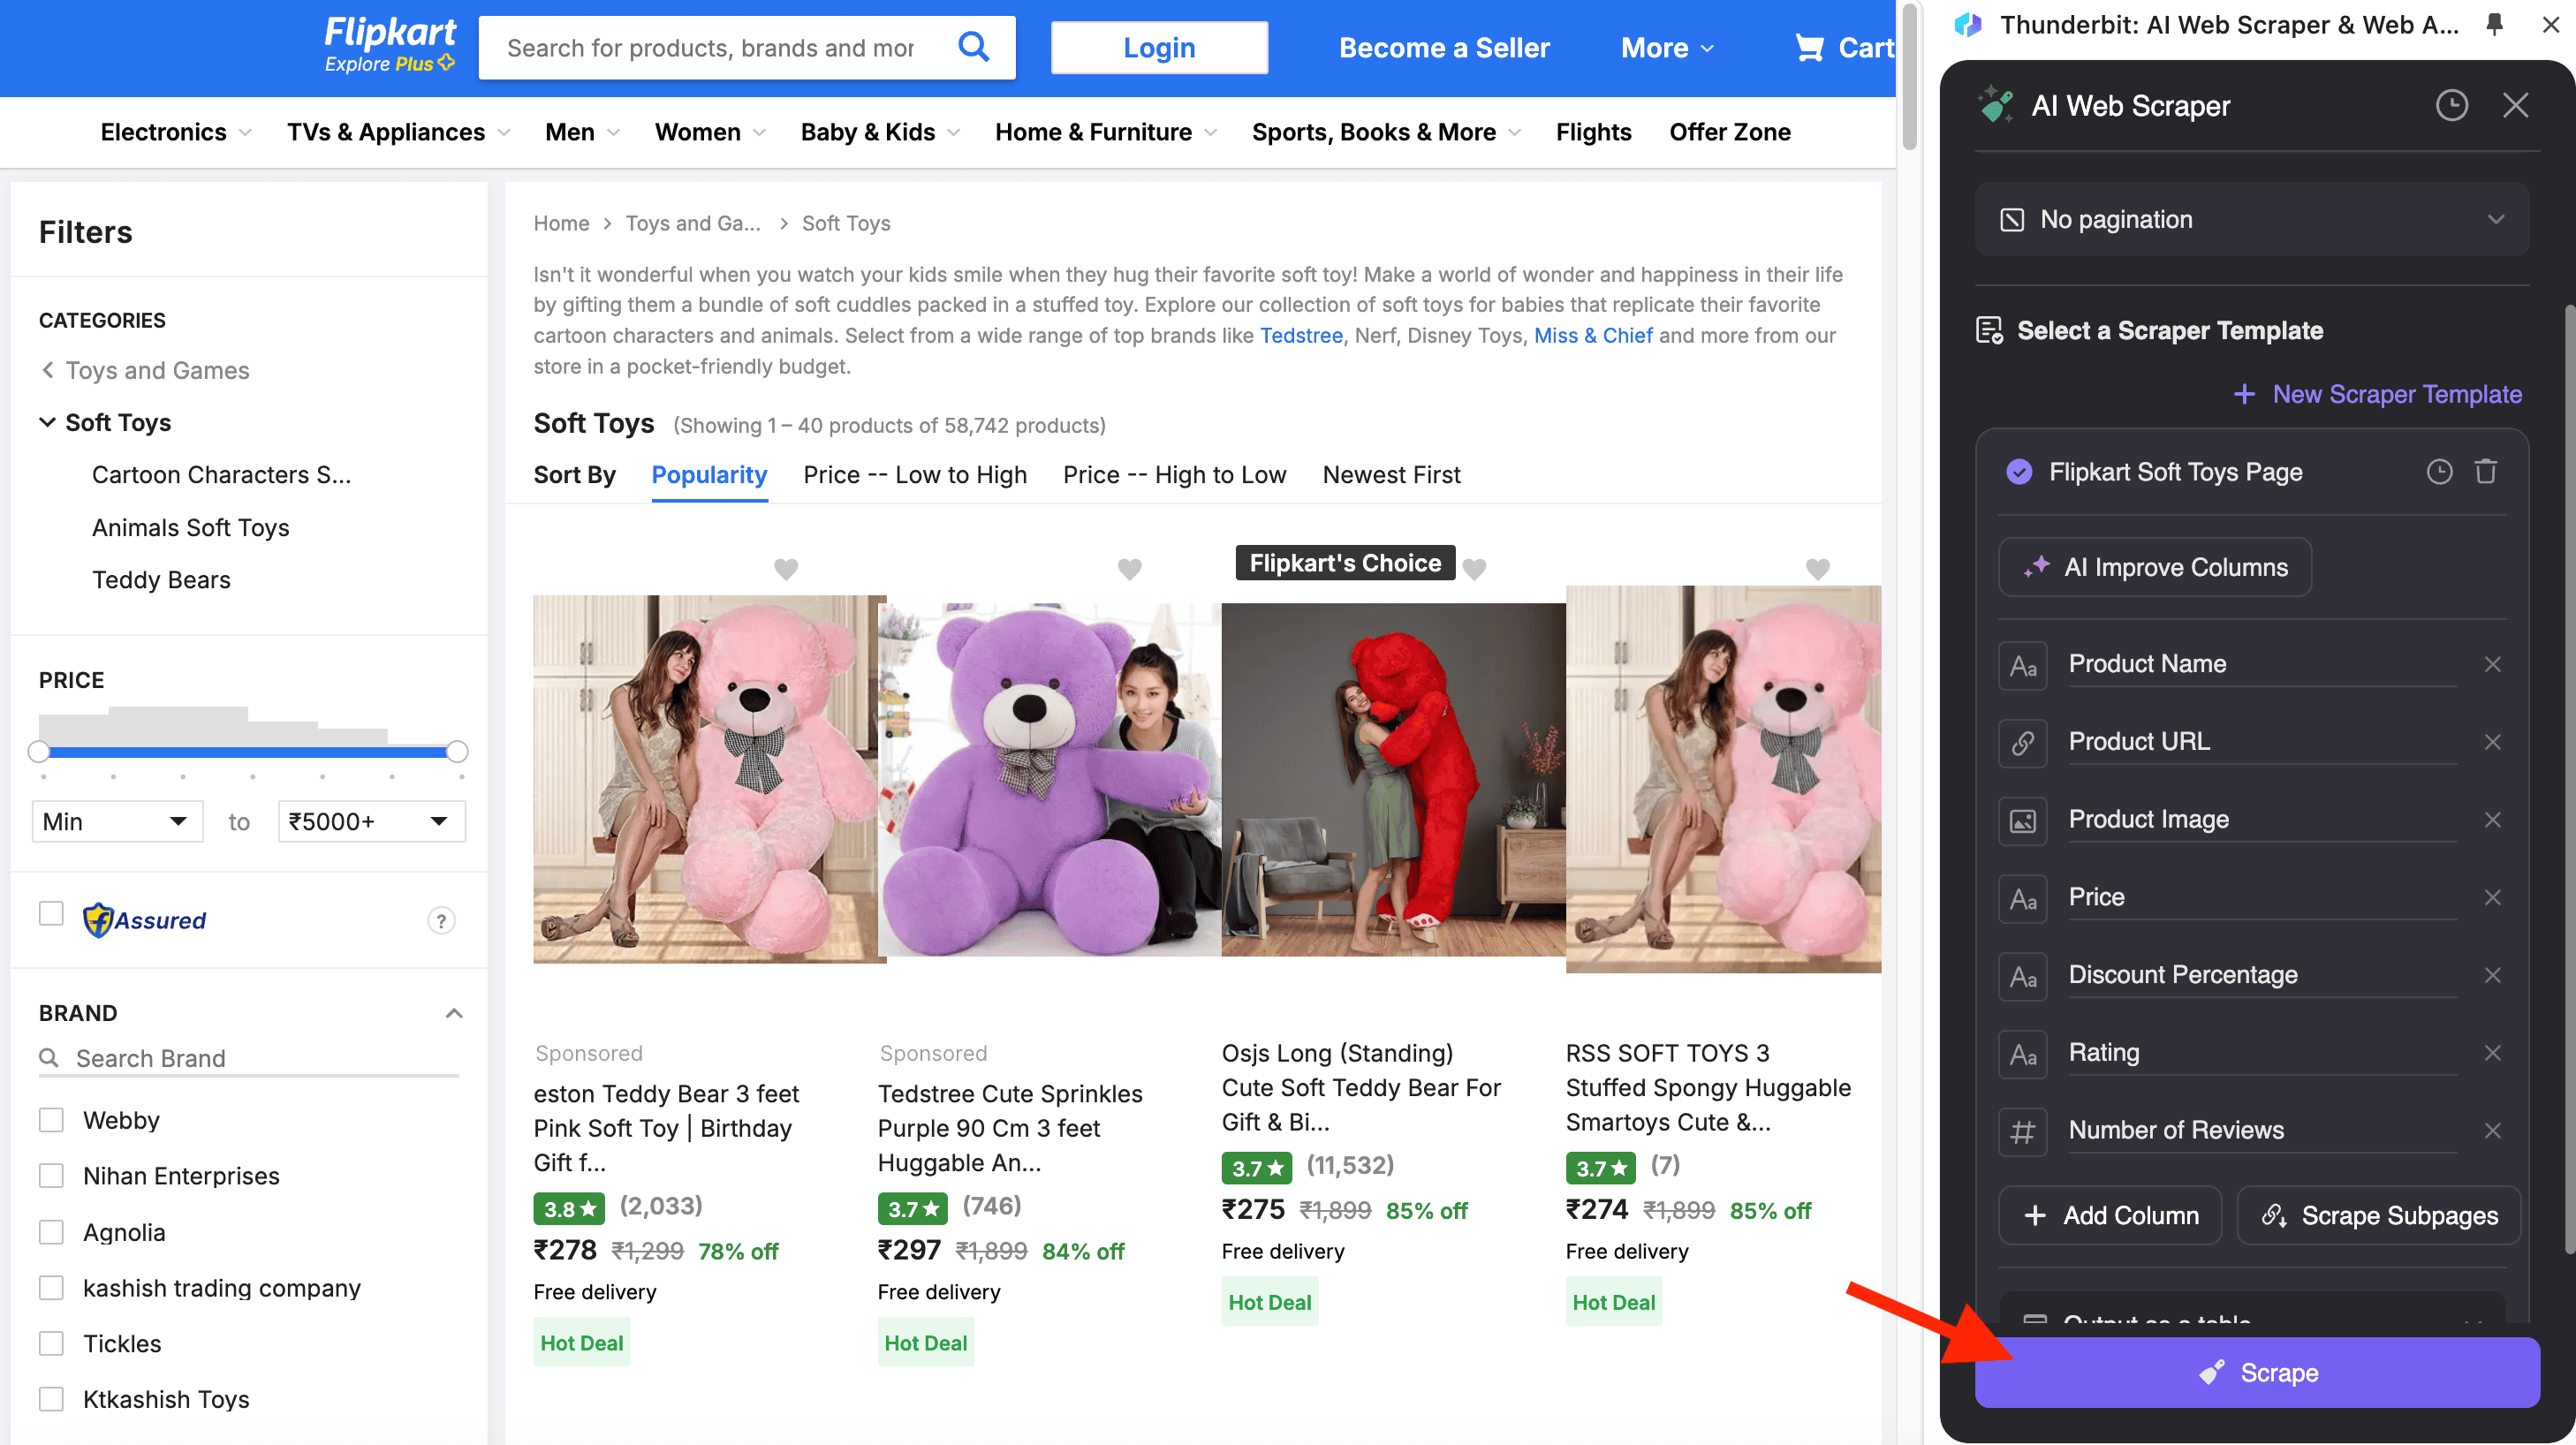Enable the Flipkart Assured checkbox

coord(51,914)
